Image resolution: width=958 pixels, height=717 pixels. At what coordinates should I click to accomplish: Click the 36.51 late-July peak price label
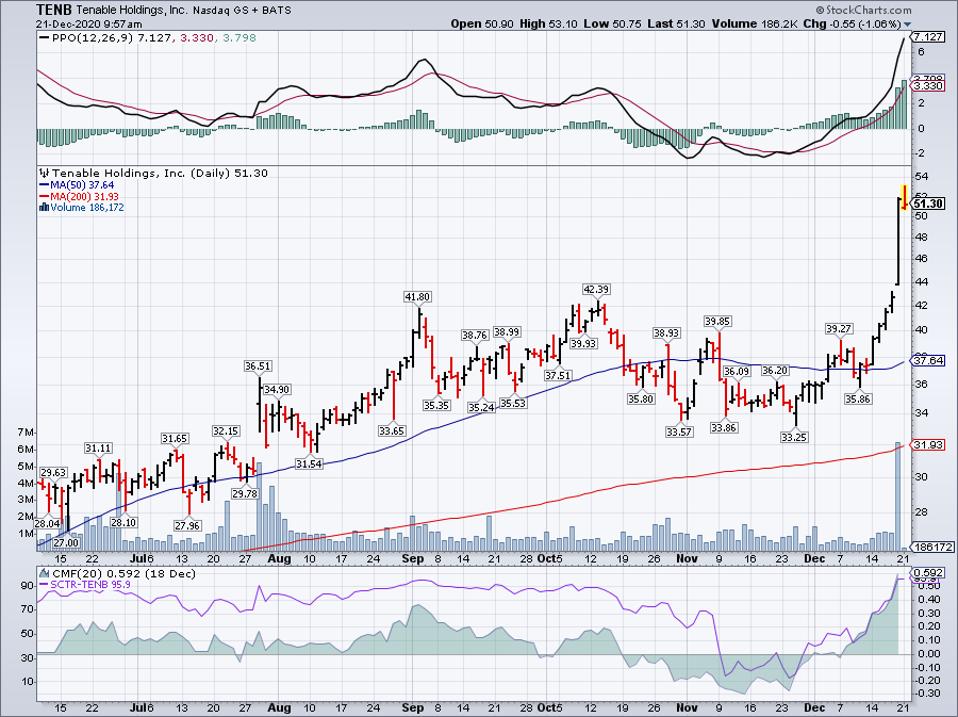tap(258, 366)
